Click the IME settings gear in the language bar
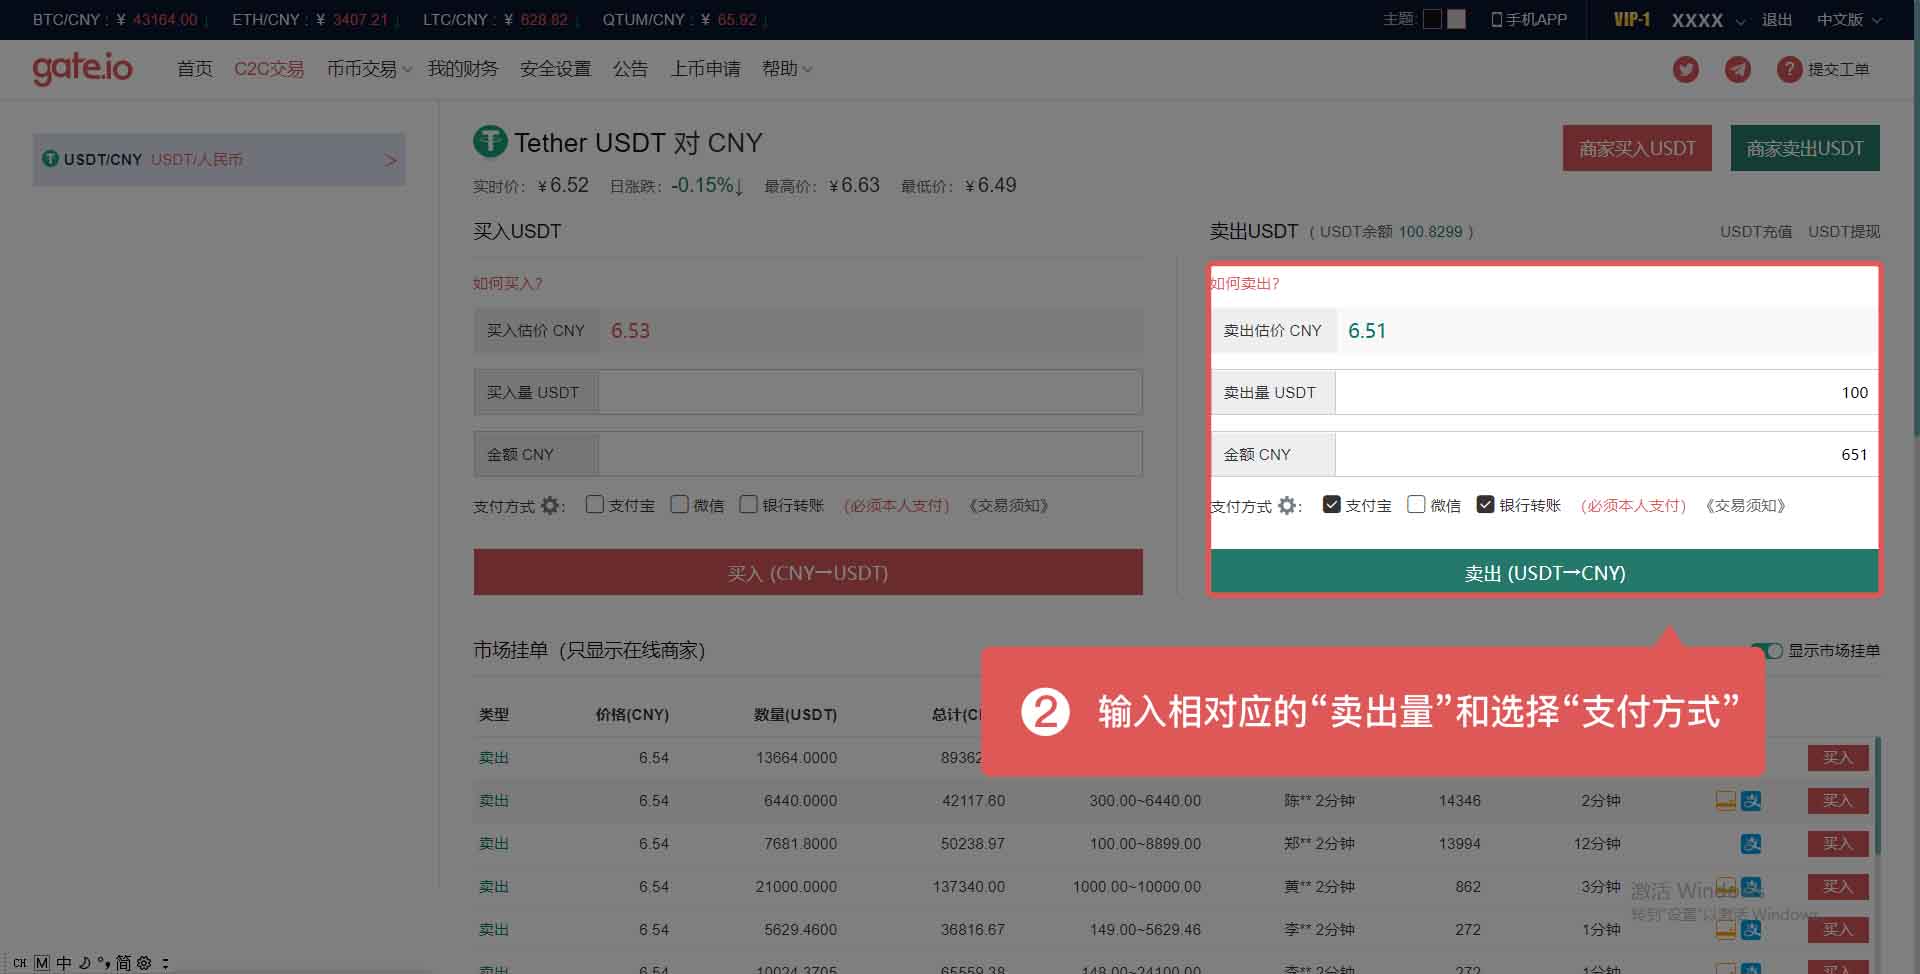Screen dimensions: 1920x974 [x=144, y=963]
